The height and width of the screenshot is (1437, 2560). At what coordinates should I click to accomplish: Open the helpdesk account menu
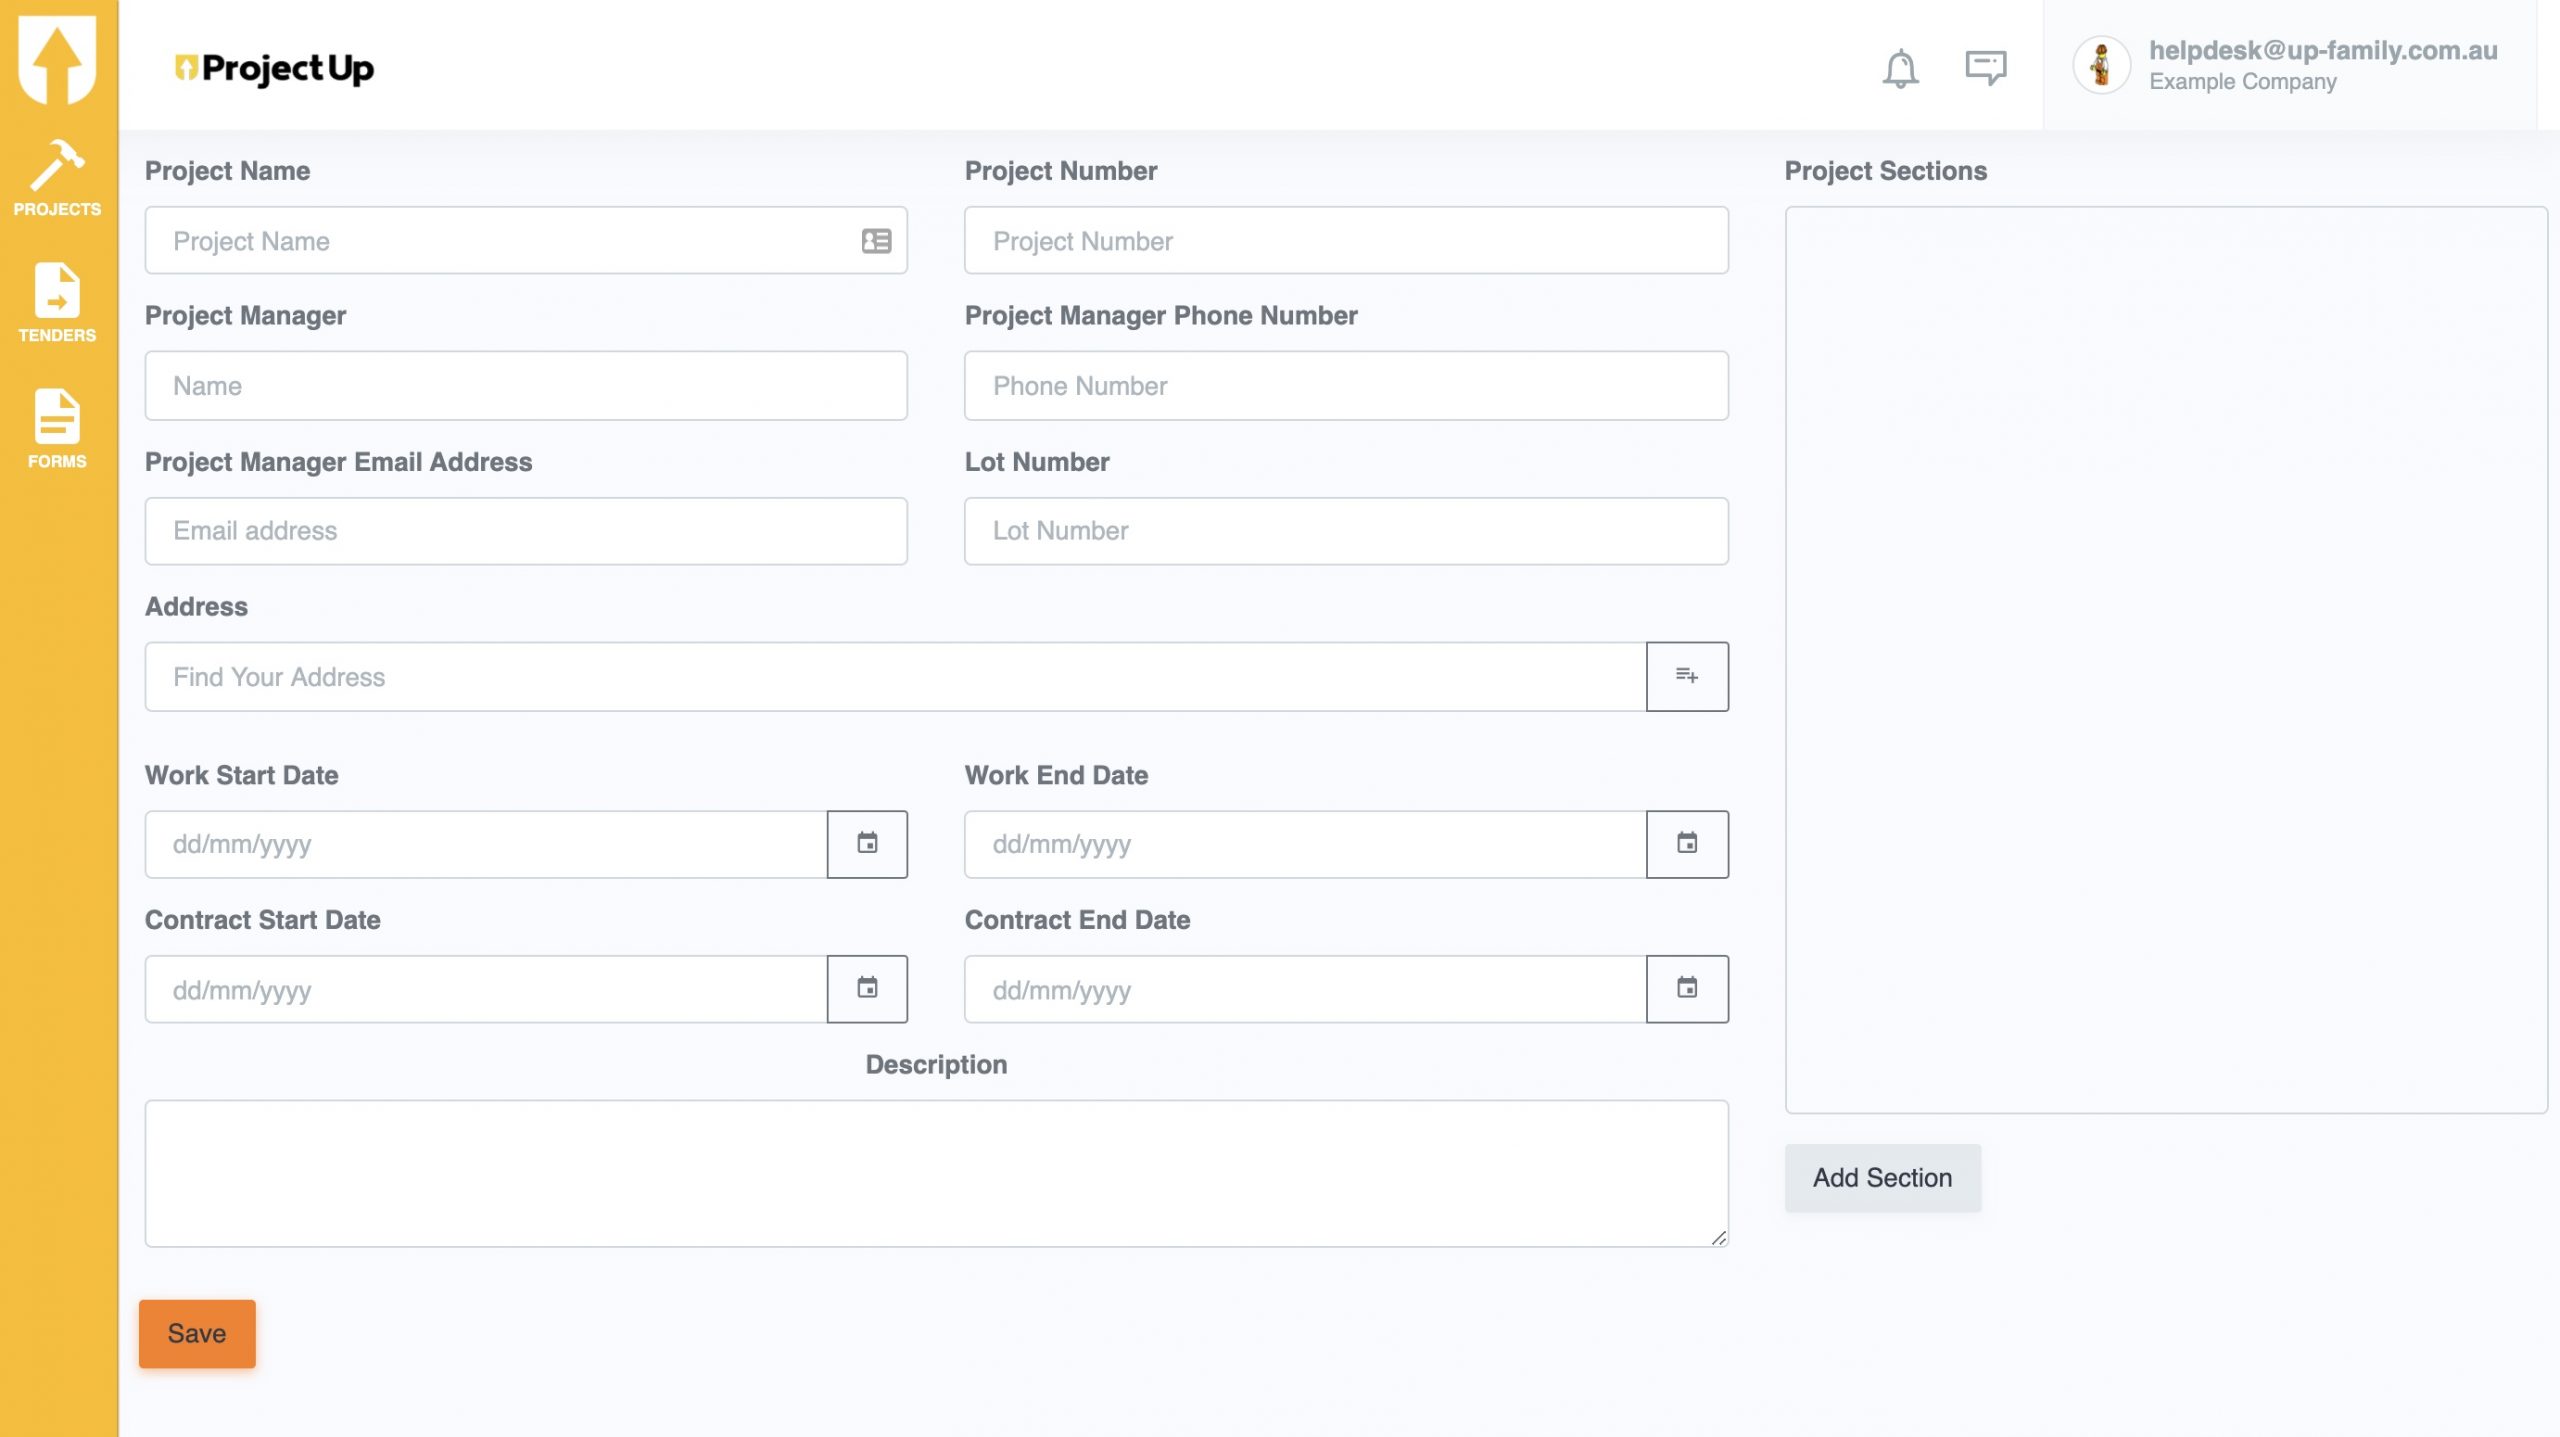[x=2322, y=66]
